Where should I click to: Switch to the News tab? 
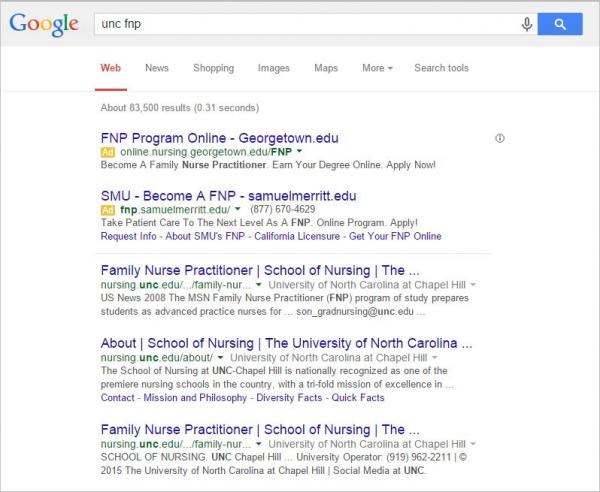tap(156, 68)
